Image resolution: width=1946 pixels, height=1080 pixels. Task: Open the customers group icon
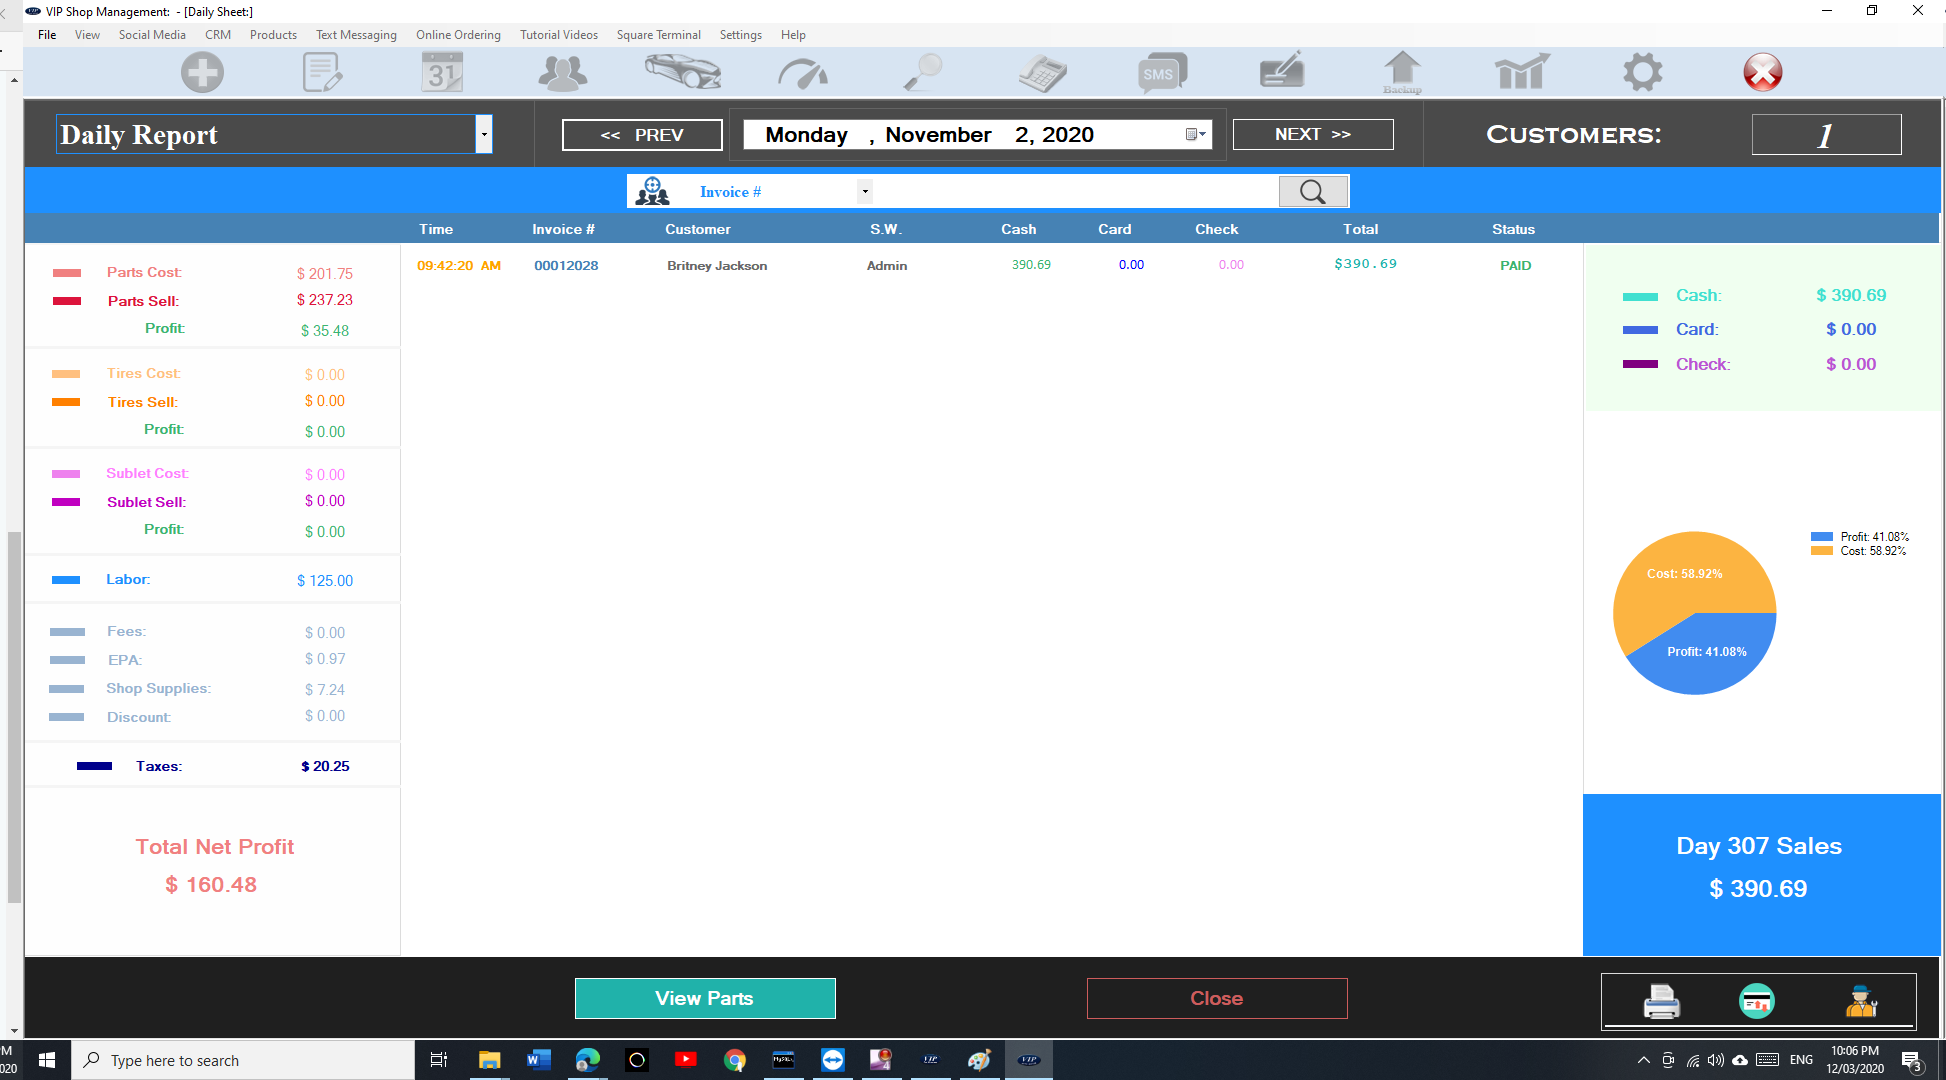(x=562, y=73)
